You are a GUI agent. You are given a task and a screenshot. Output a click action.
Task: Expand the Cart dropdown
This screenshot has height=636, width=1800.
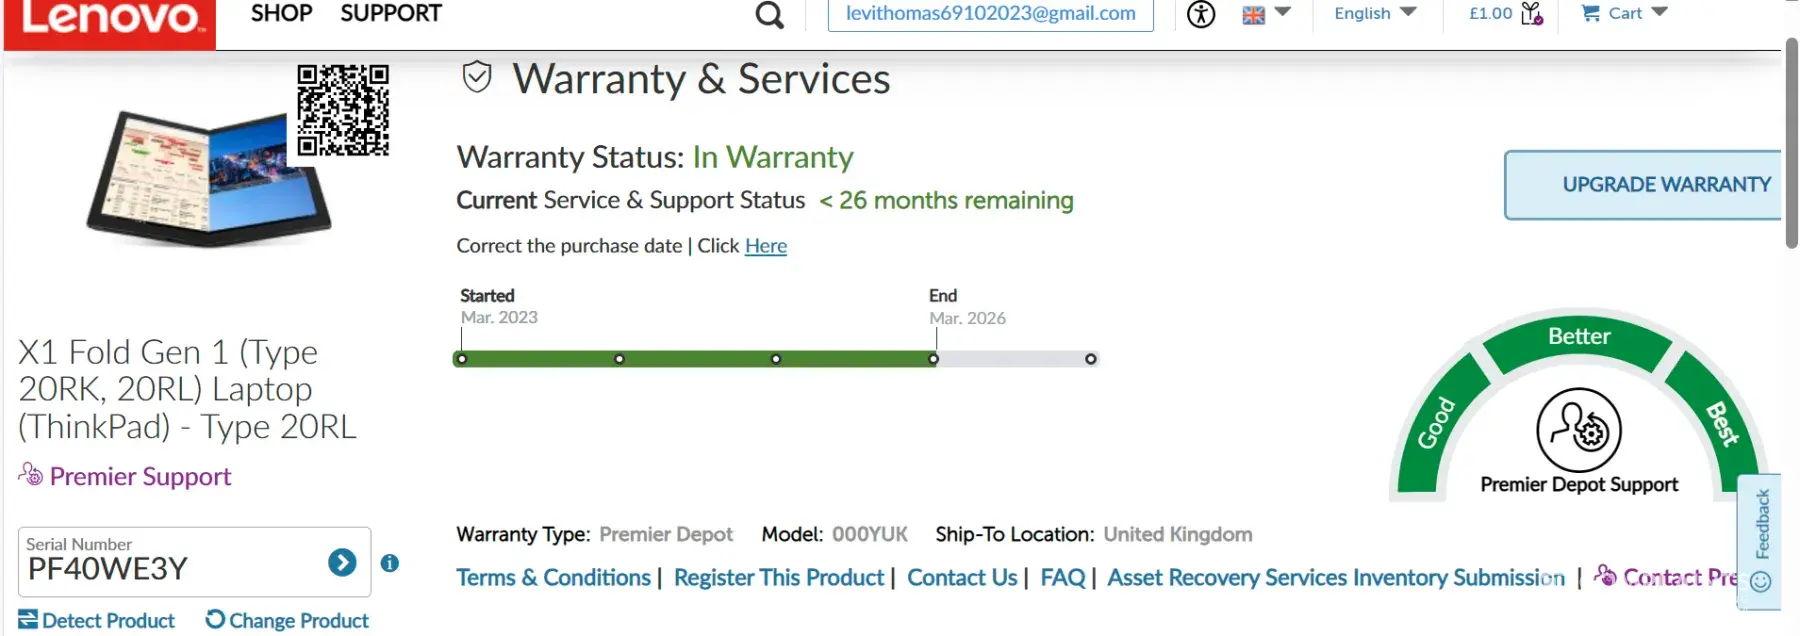tap(1624, 13)
